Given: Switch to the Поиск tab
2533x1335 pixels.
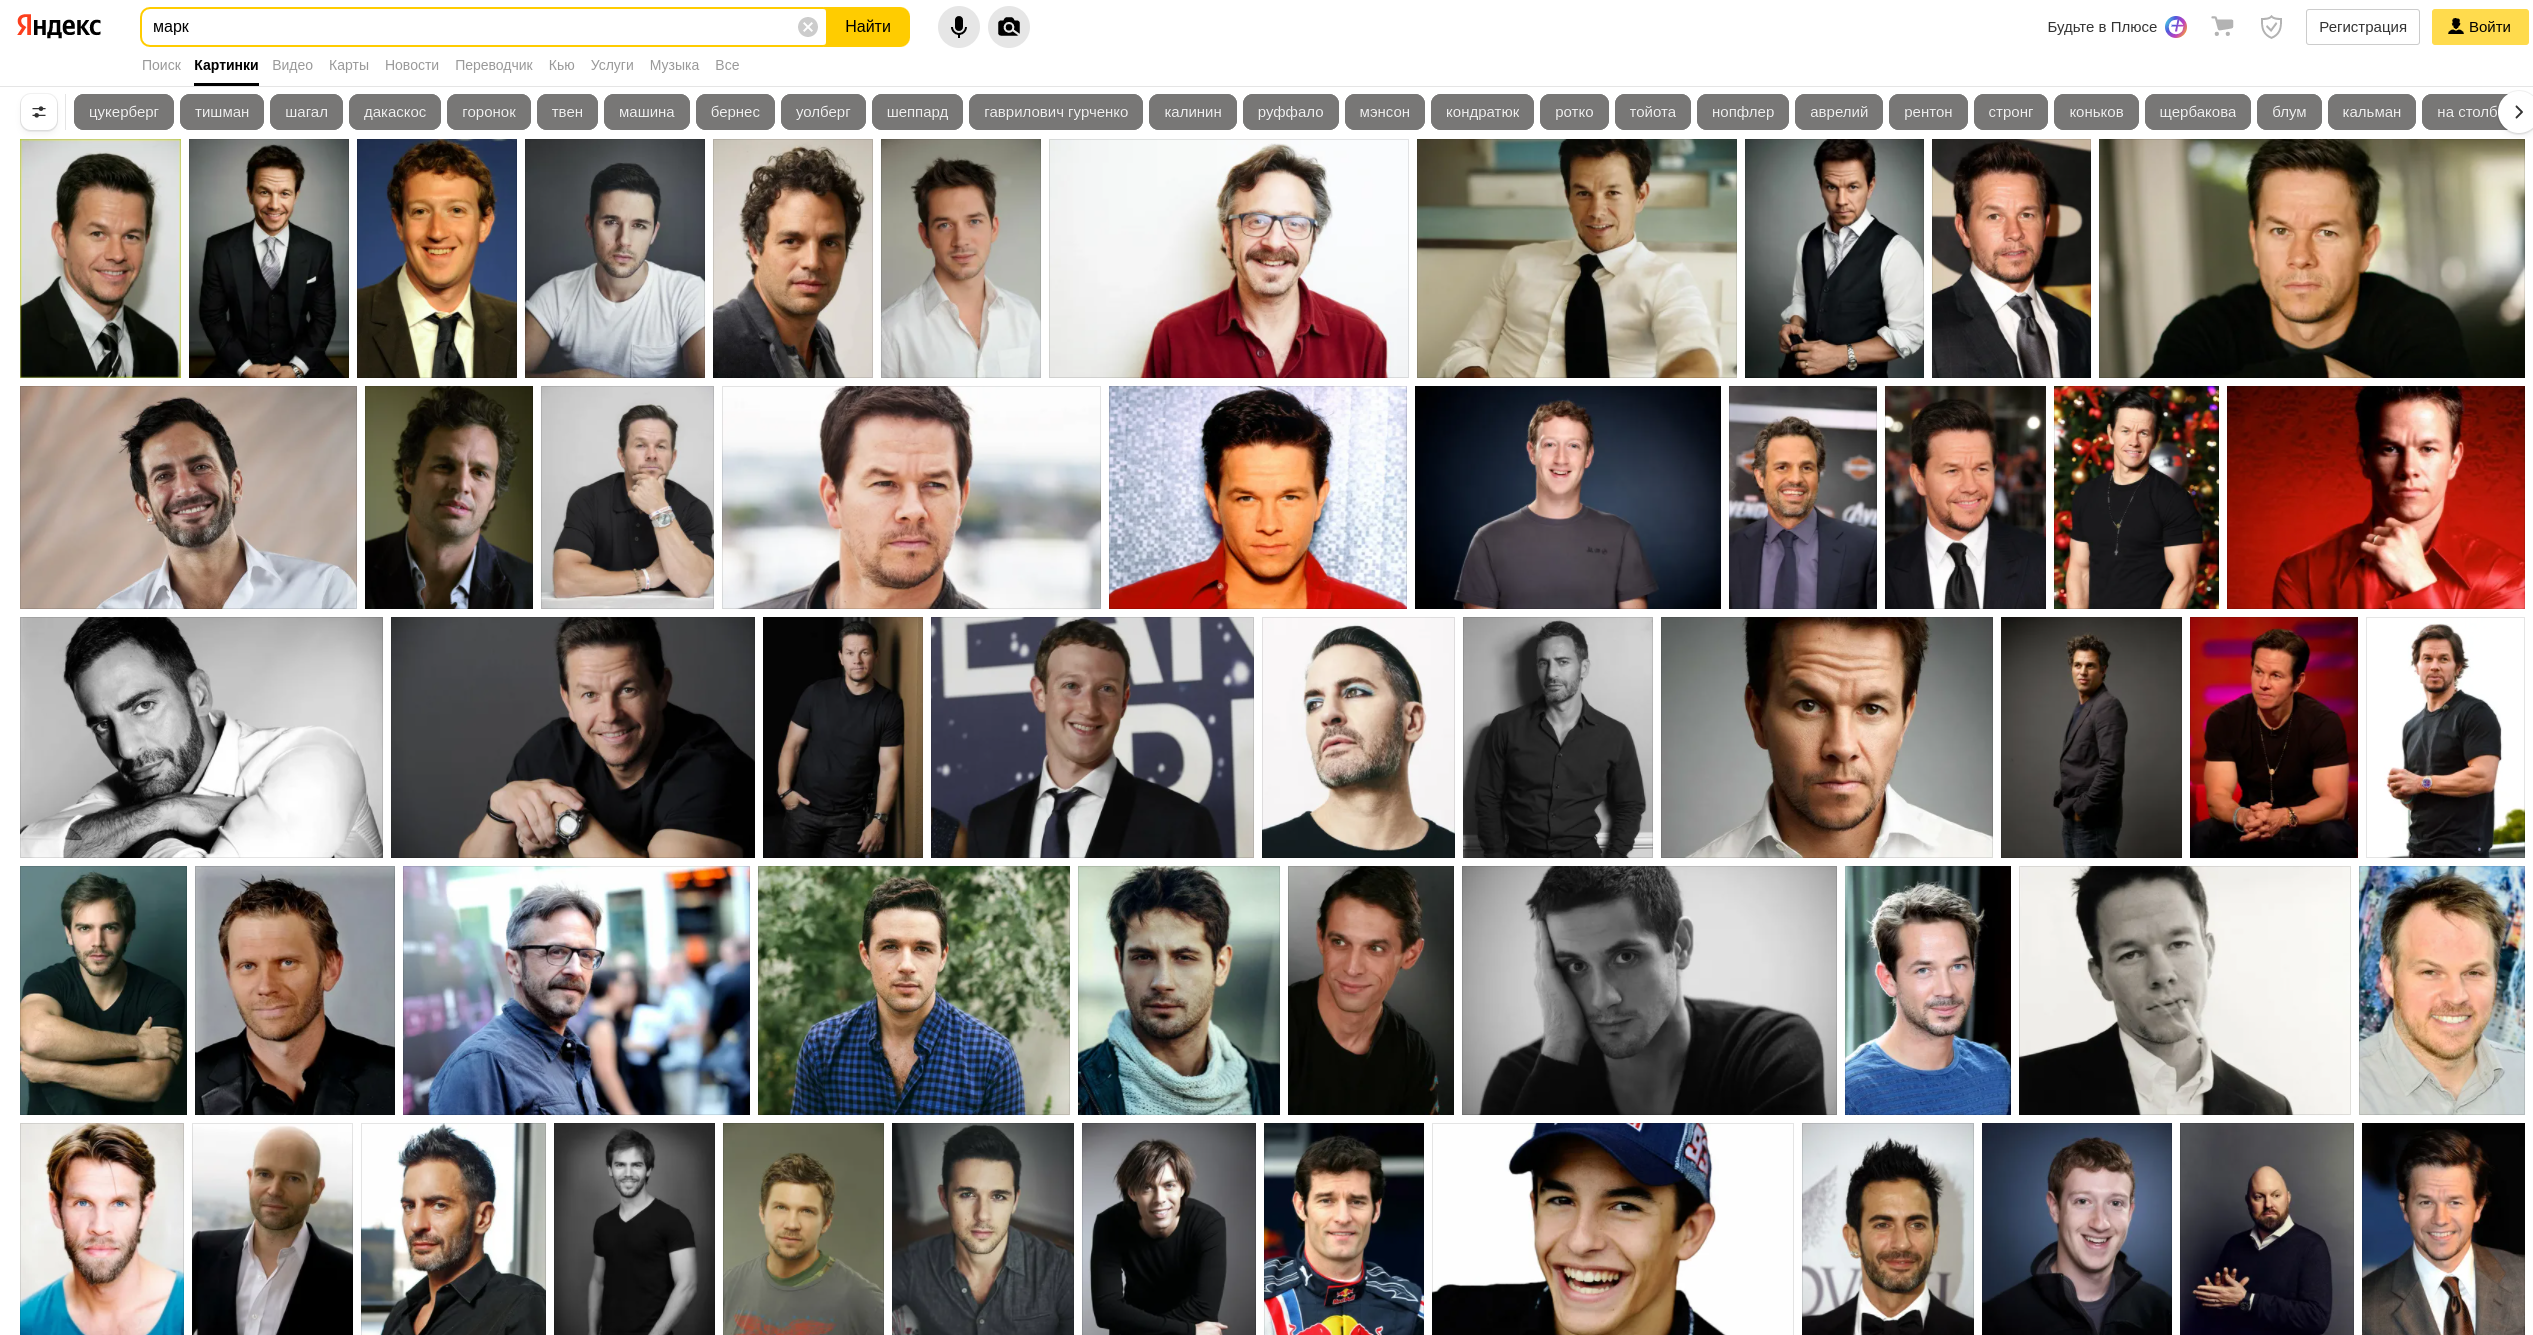Looking at the screenshot, I should [x=161, y=65].
